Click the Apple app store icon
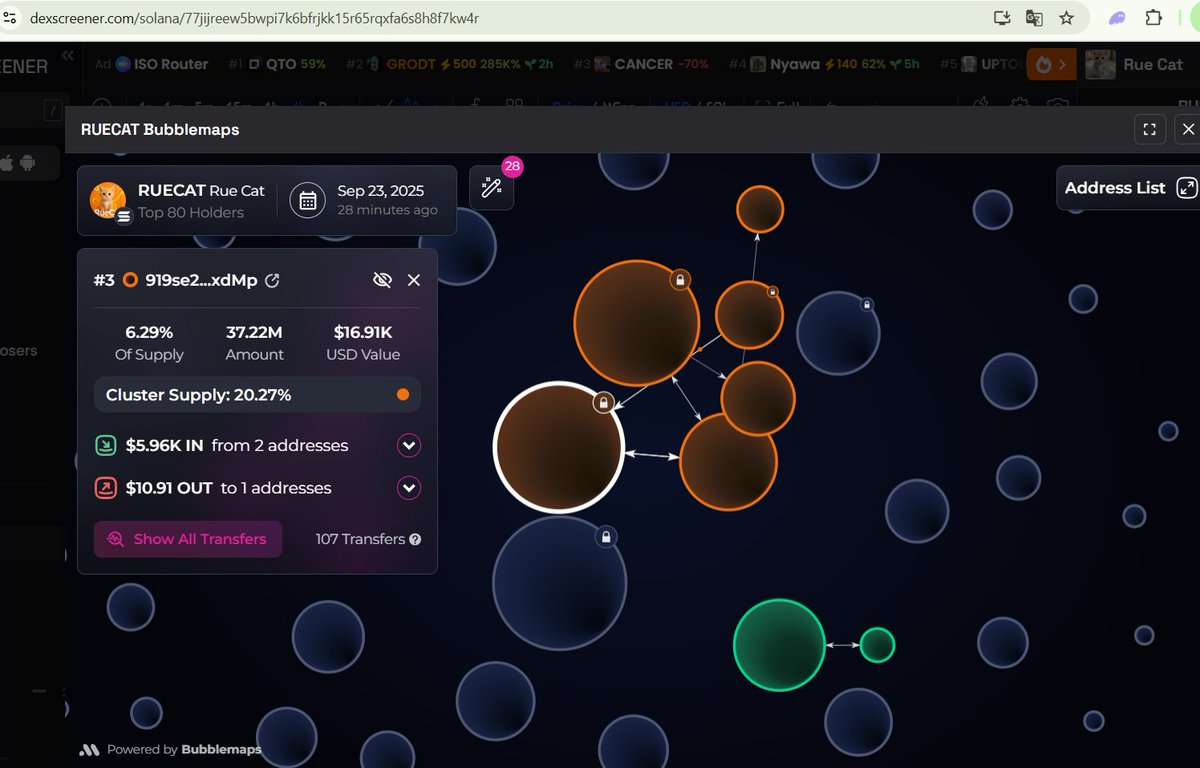 tap(6, 163)
